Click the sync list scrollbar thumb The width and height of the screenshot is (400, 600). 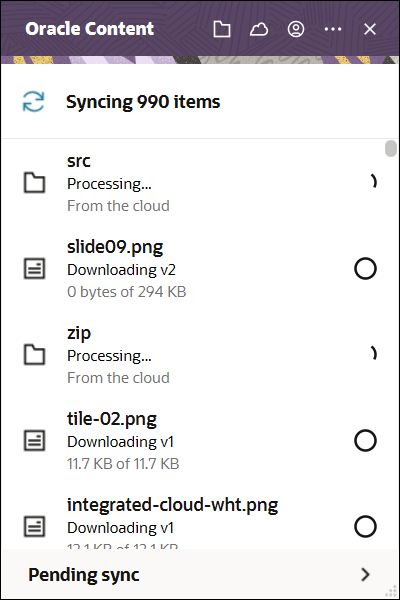[391, 148]
